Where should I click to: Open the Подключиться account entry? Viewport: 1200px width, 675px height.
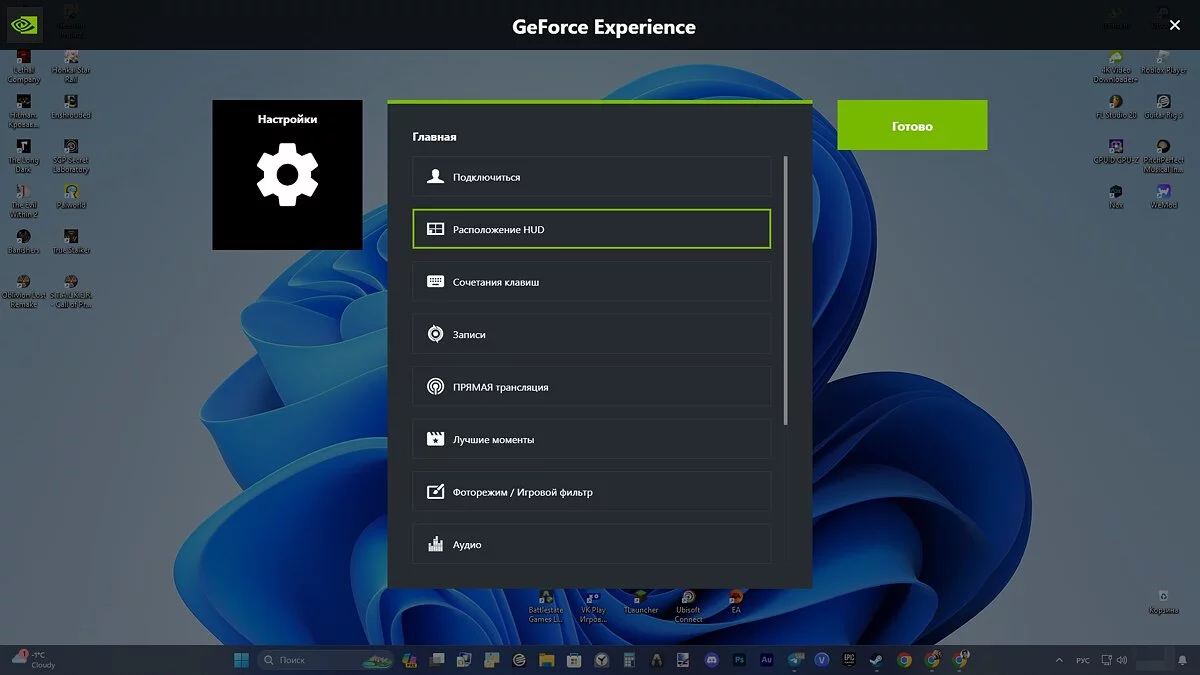tap(591, 177)
